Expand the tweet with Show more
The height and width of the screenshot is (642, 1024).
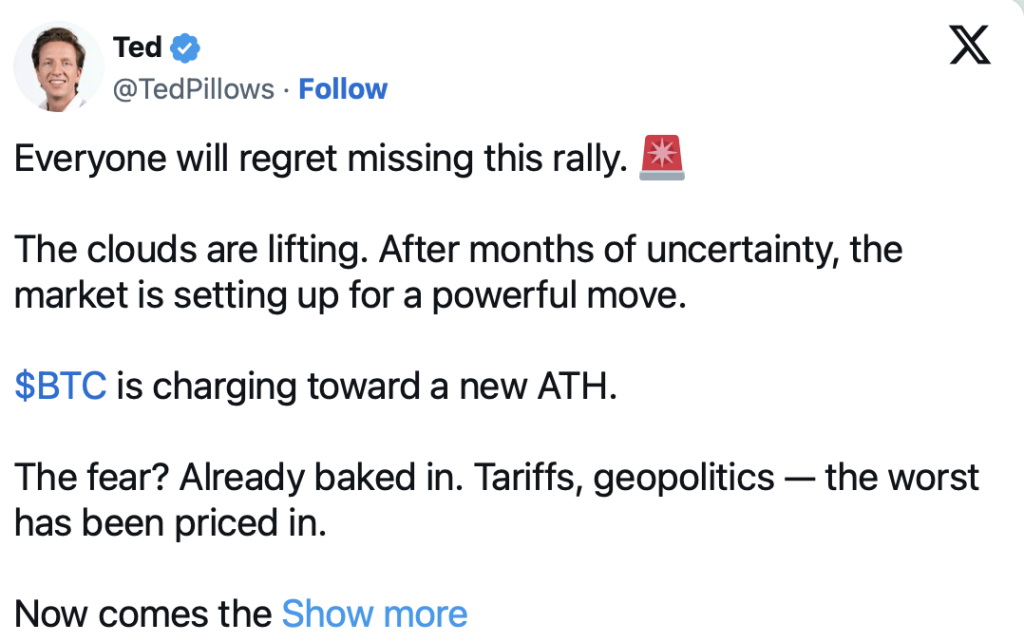374,613
